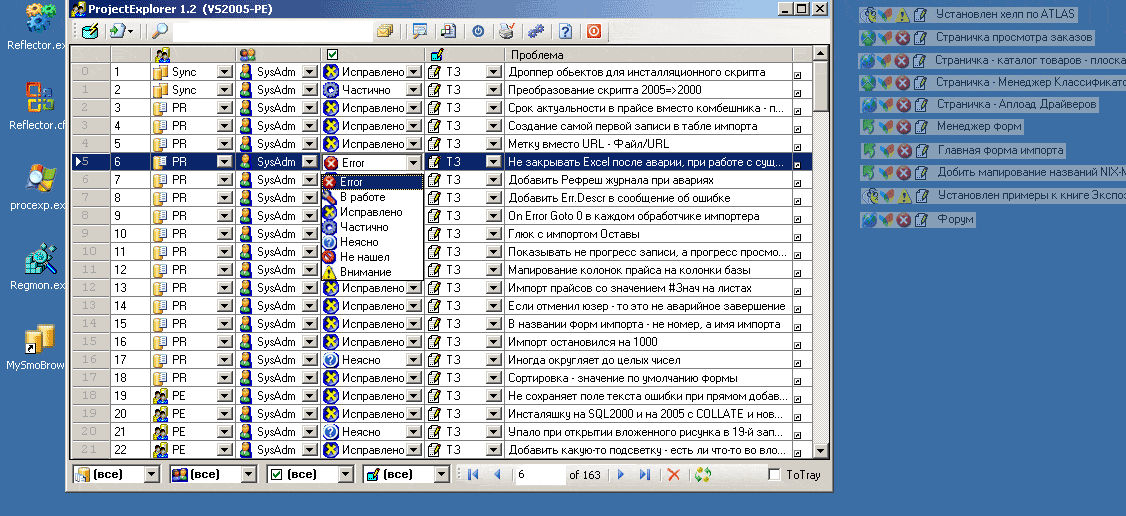Click the red X delete record icon
The height and width of the screenshot is (516, 1126).
[674, 474]
